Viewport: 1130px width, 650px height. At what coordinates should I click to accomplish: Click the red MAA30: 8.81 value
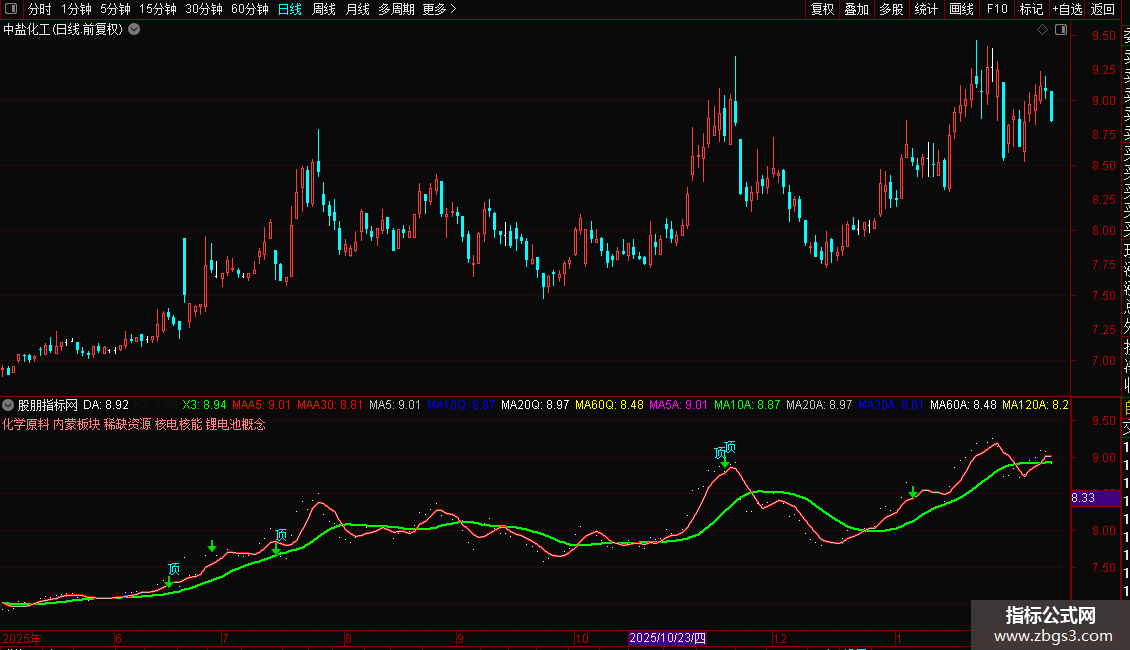pyautogui.click(x=330, y=405)
